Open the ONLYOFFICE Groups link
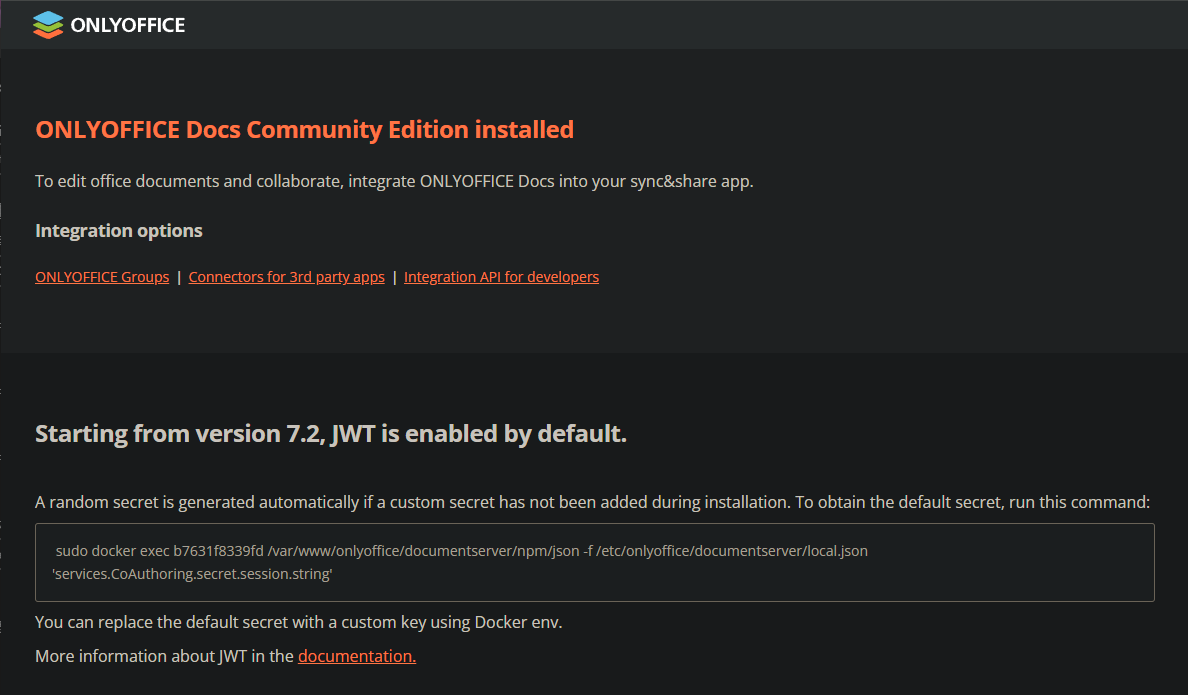Viewport: 1188px width, 695px height. coord(102,277)
